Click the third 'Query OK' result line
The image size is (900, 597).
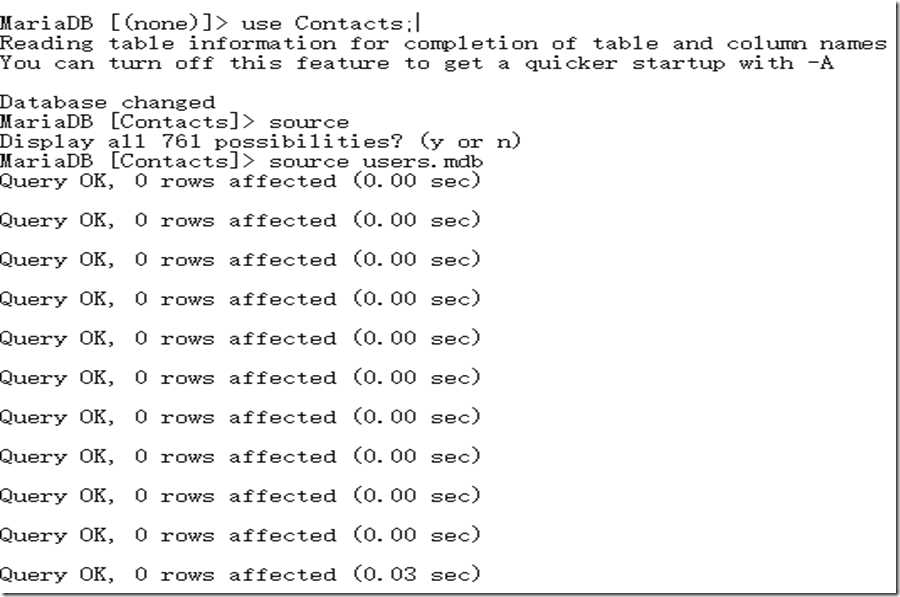click(x=240, y=260)
